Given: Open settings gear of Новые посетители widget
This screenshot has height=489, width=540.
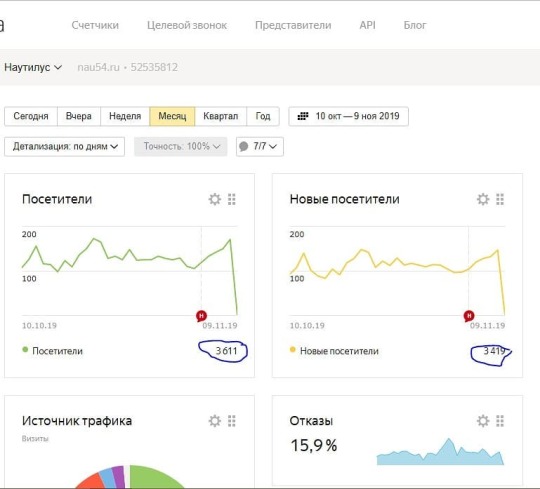Looking at the screenshot, I should [x=483, y=199].
